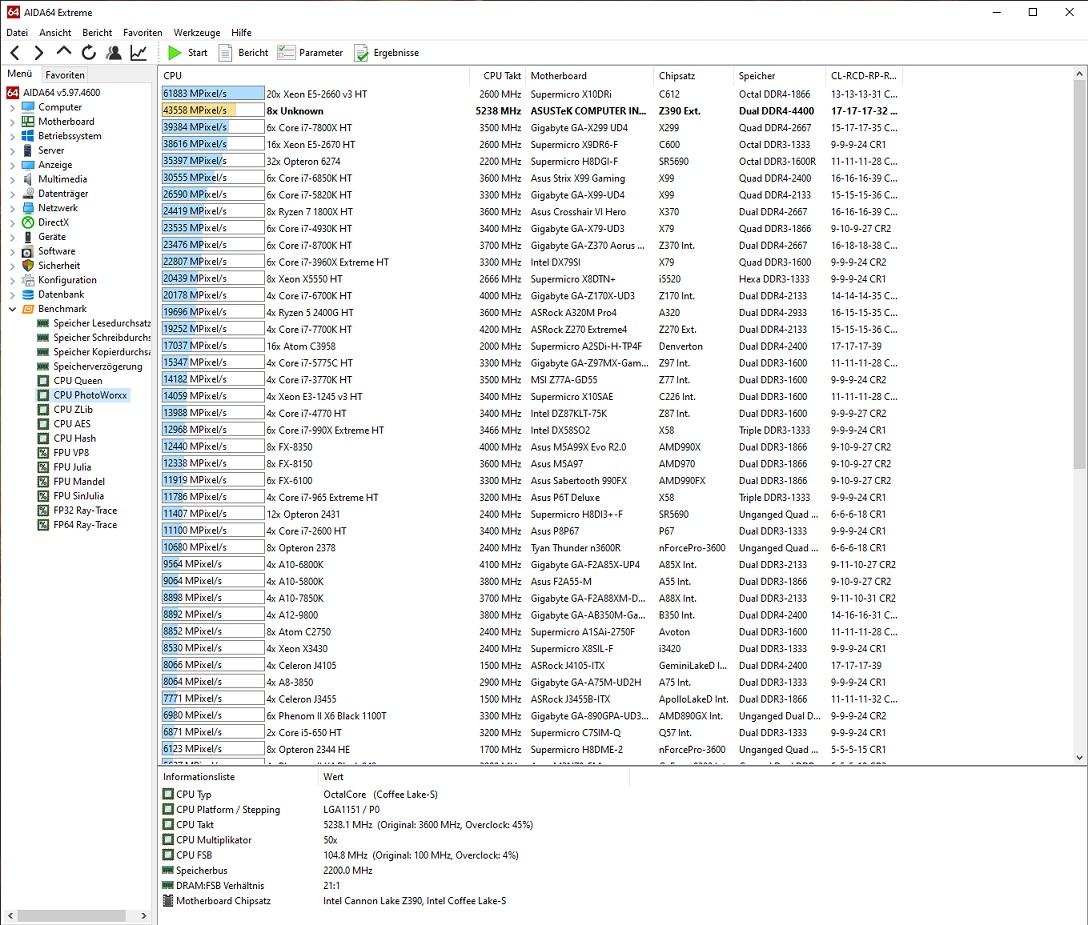Open the Ansicht menu
1088x925 pixels.
tap(55, 33)
